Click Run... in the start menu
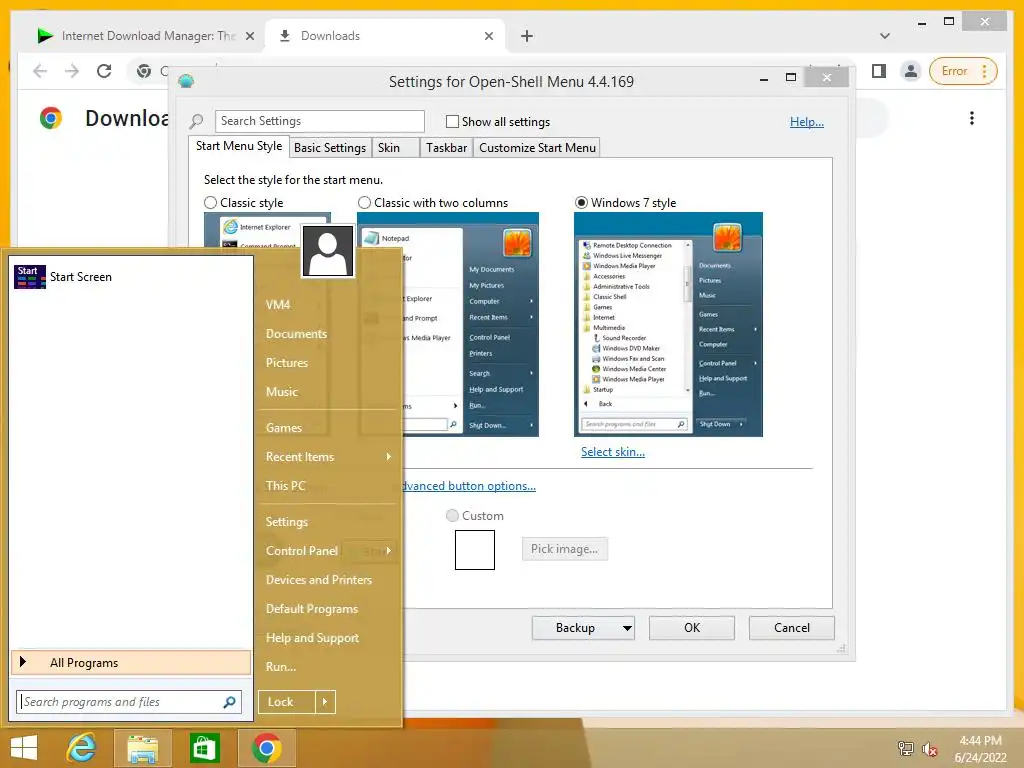Screen dimensions: 1024x768 [281, 667]
